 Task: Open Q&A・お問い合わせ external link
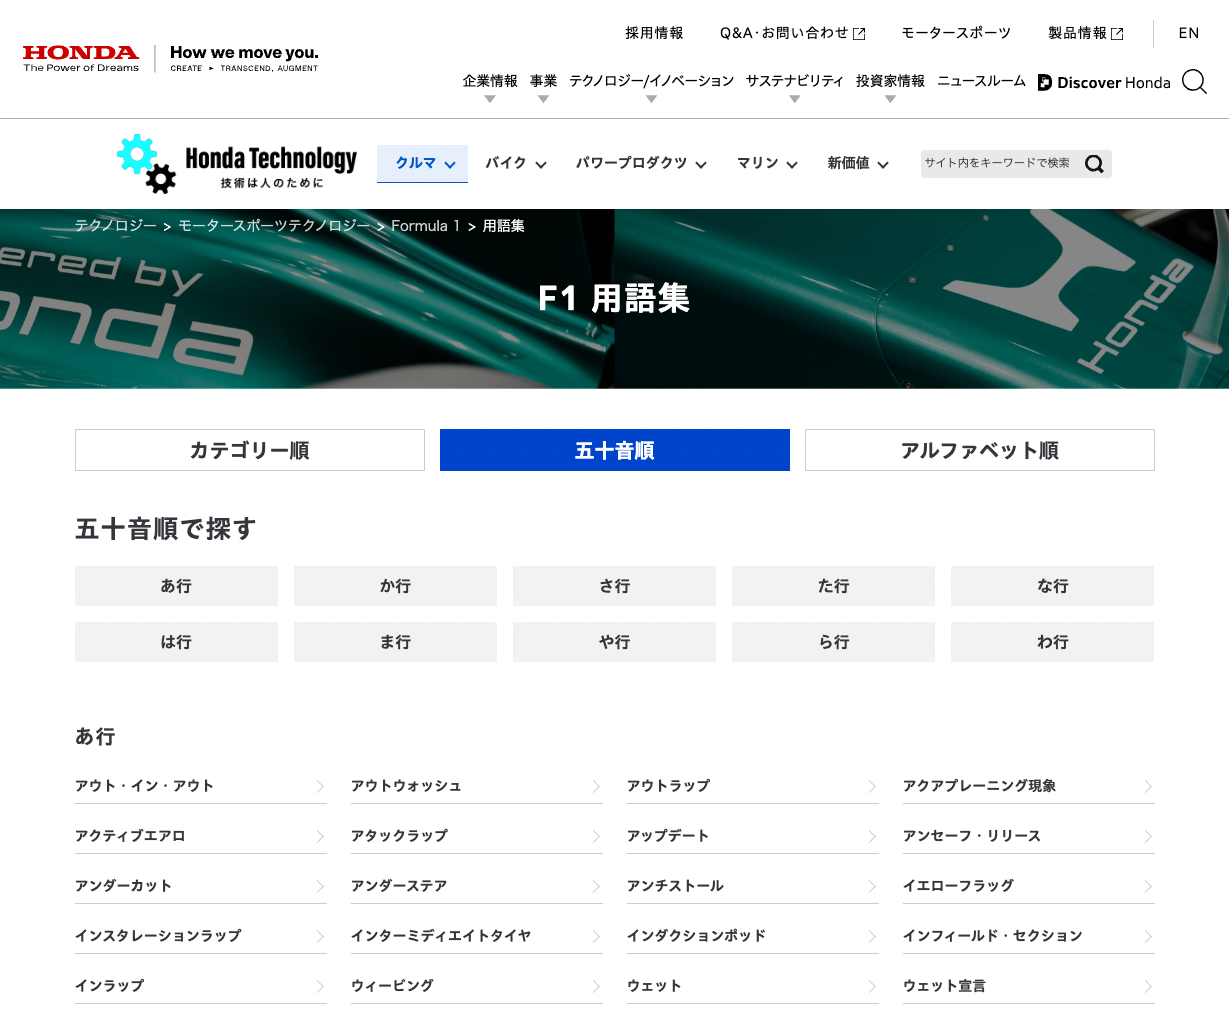[x=792, y=33]
